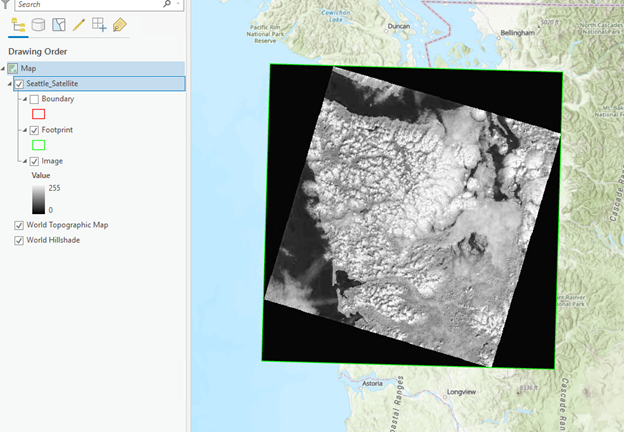624x432 pixels.
Task: Select List By Data Source icon
Action: click(x=38, y=25)
